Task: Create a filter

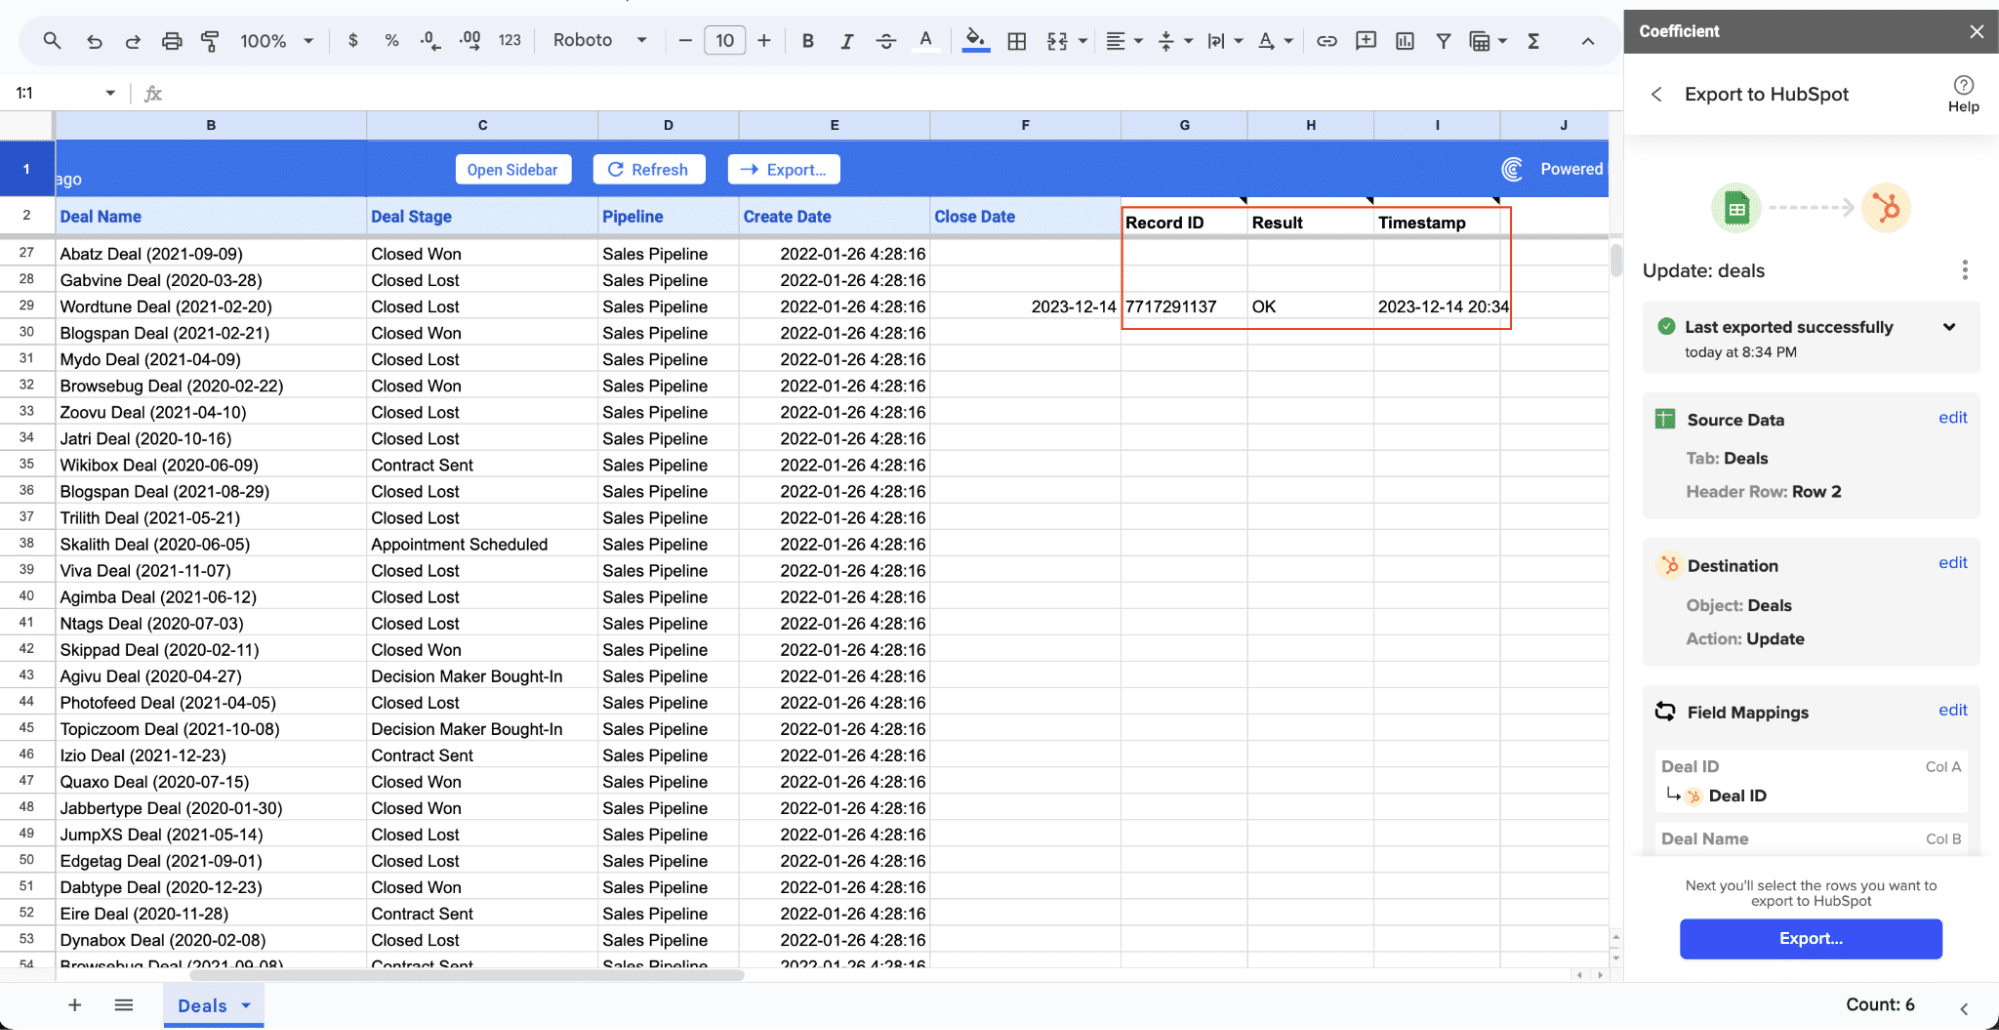Action: [1443, 41]
